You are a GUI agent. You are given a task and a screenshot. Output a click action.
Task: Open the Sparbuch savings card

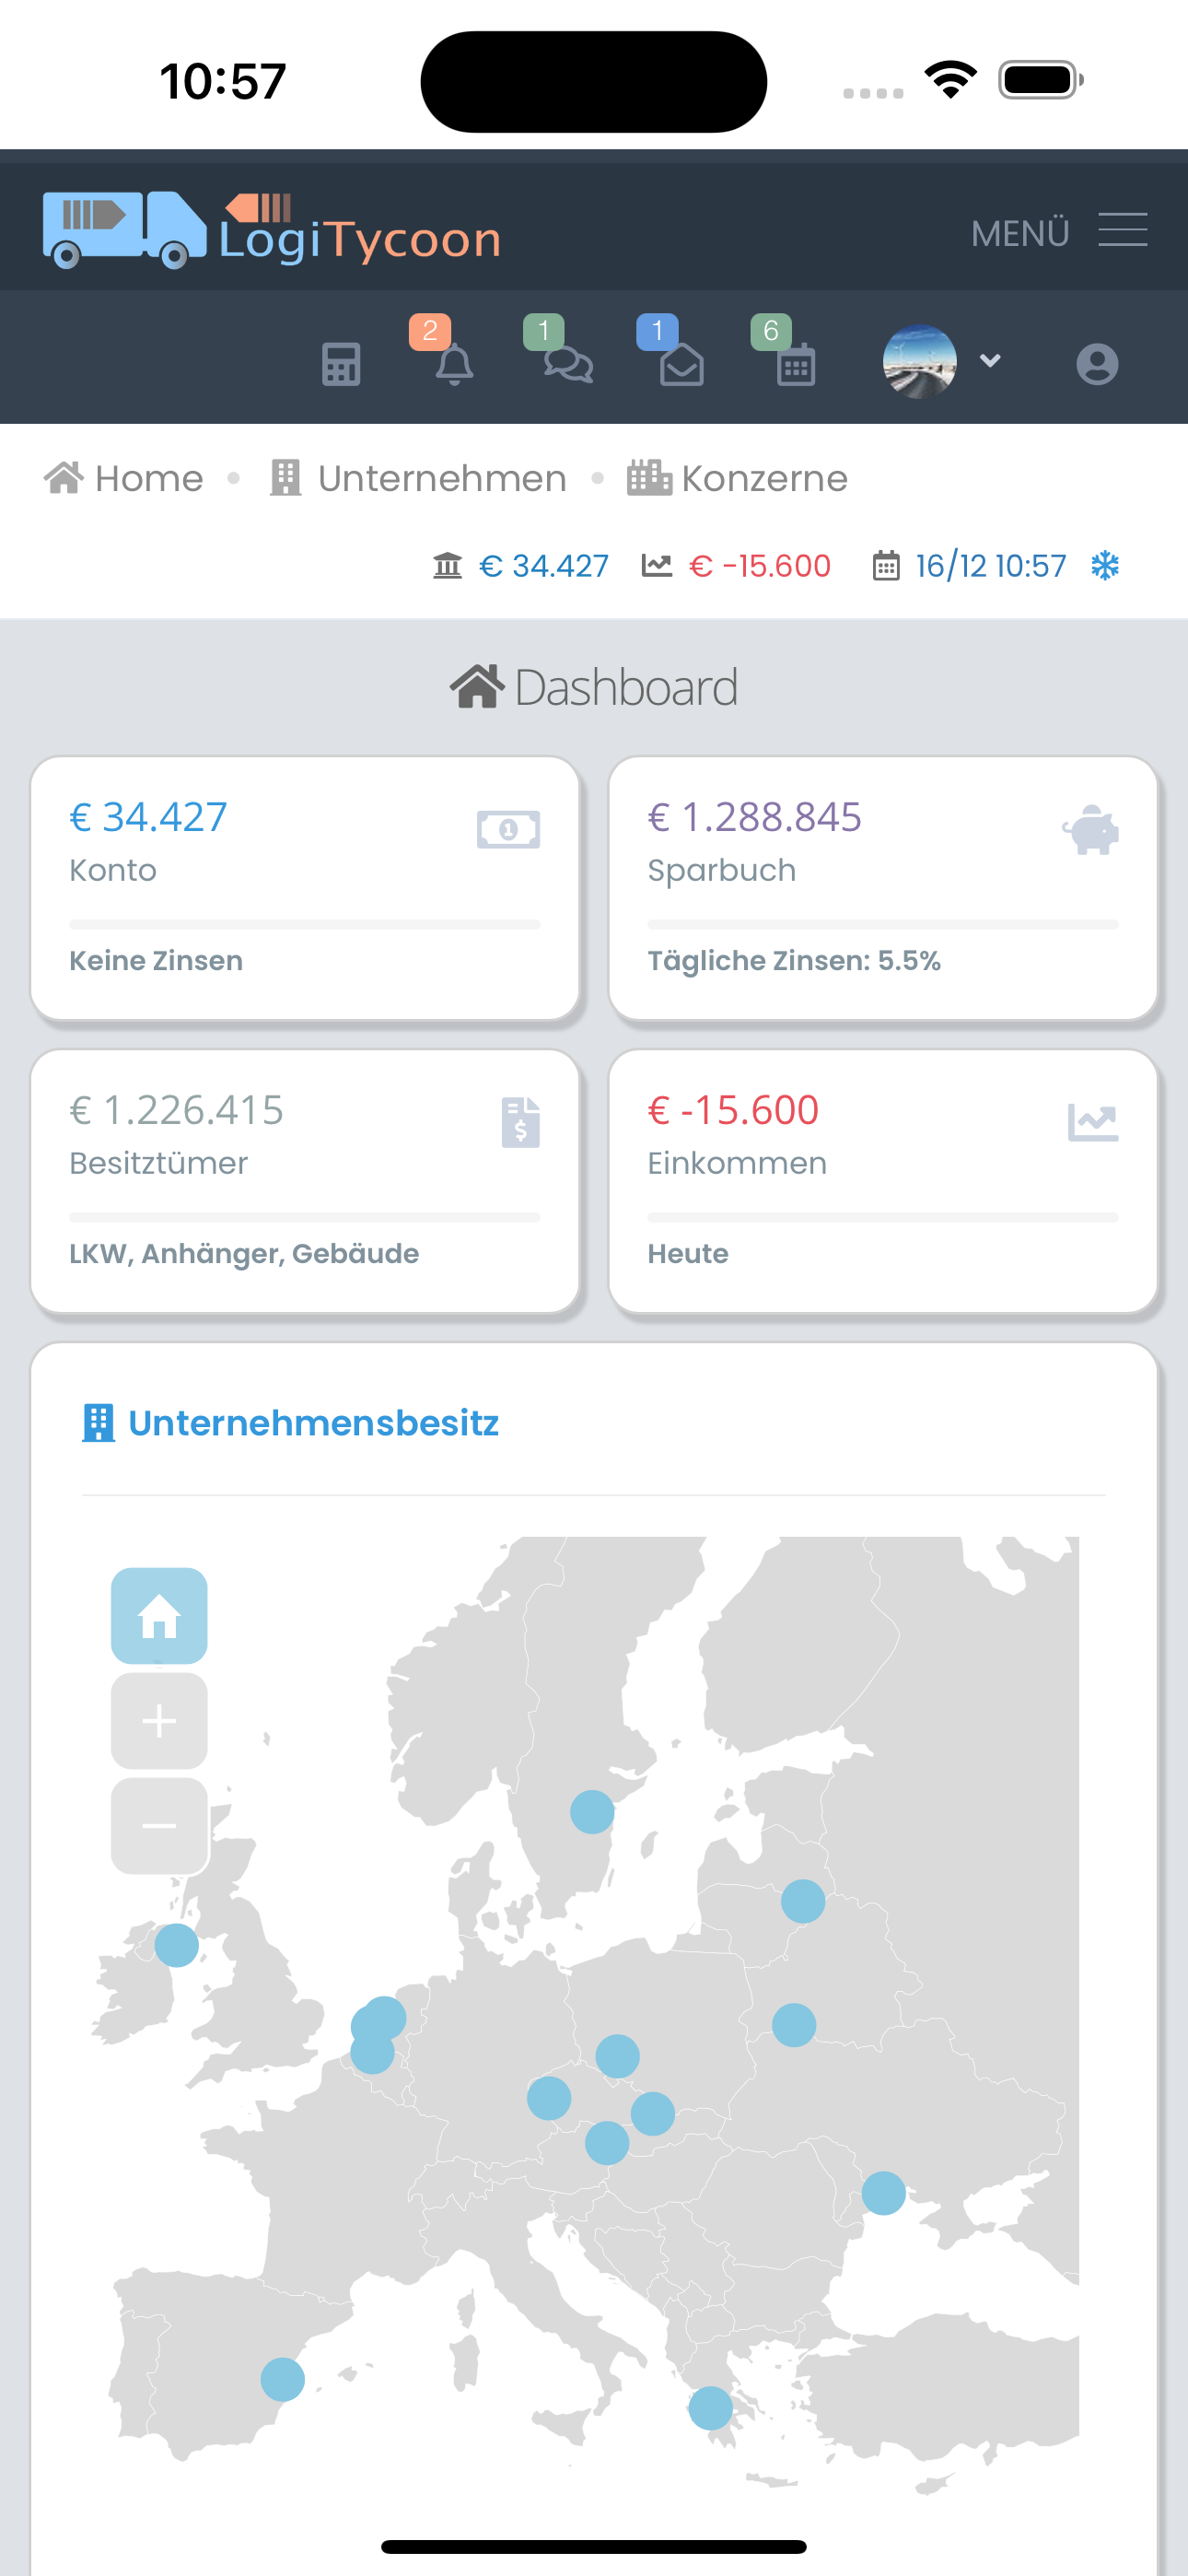click(x=883, y=888)
